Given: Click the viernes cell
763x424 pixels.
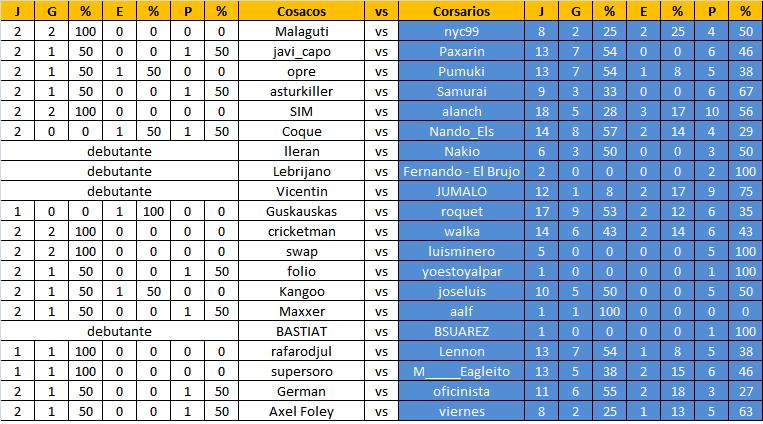Looking at the screenshot, I should pos(461,411).
